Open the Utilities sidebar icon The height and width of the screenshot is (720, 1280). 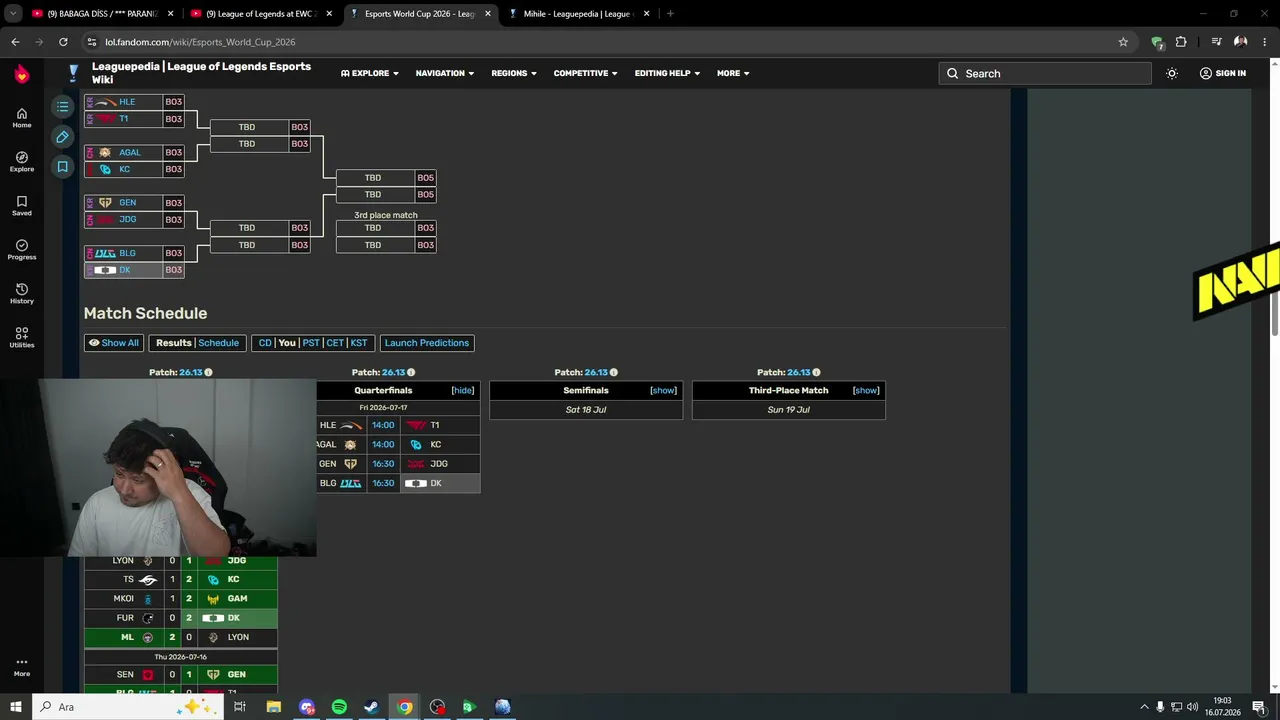(21, 338)
